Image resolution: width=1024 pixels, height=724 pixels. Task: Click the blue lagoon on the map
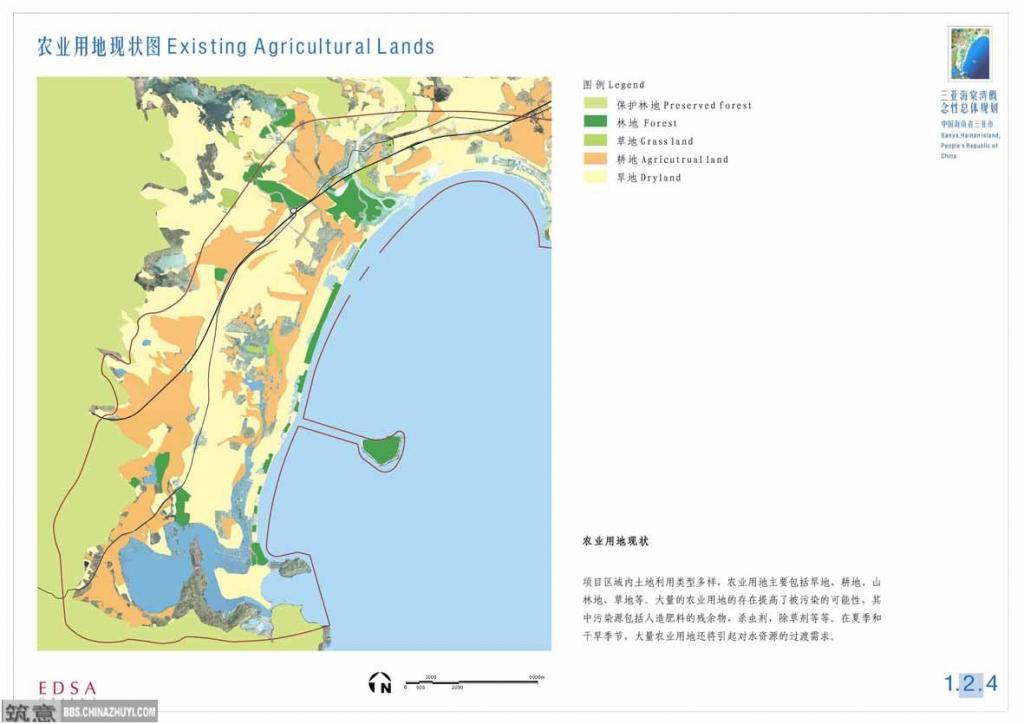click(165, 568)
